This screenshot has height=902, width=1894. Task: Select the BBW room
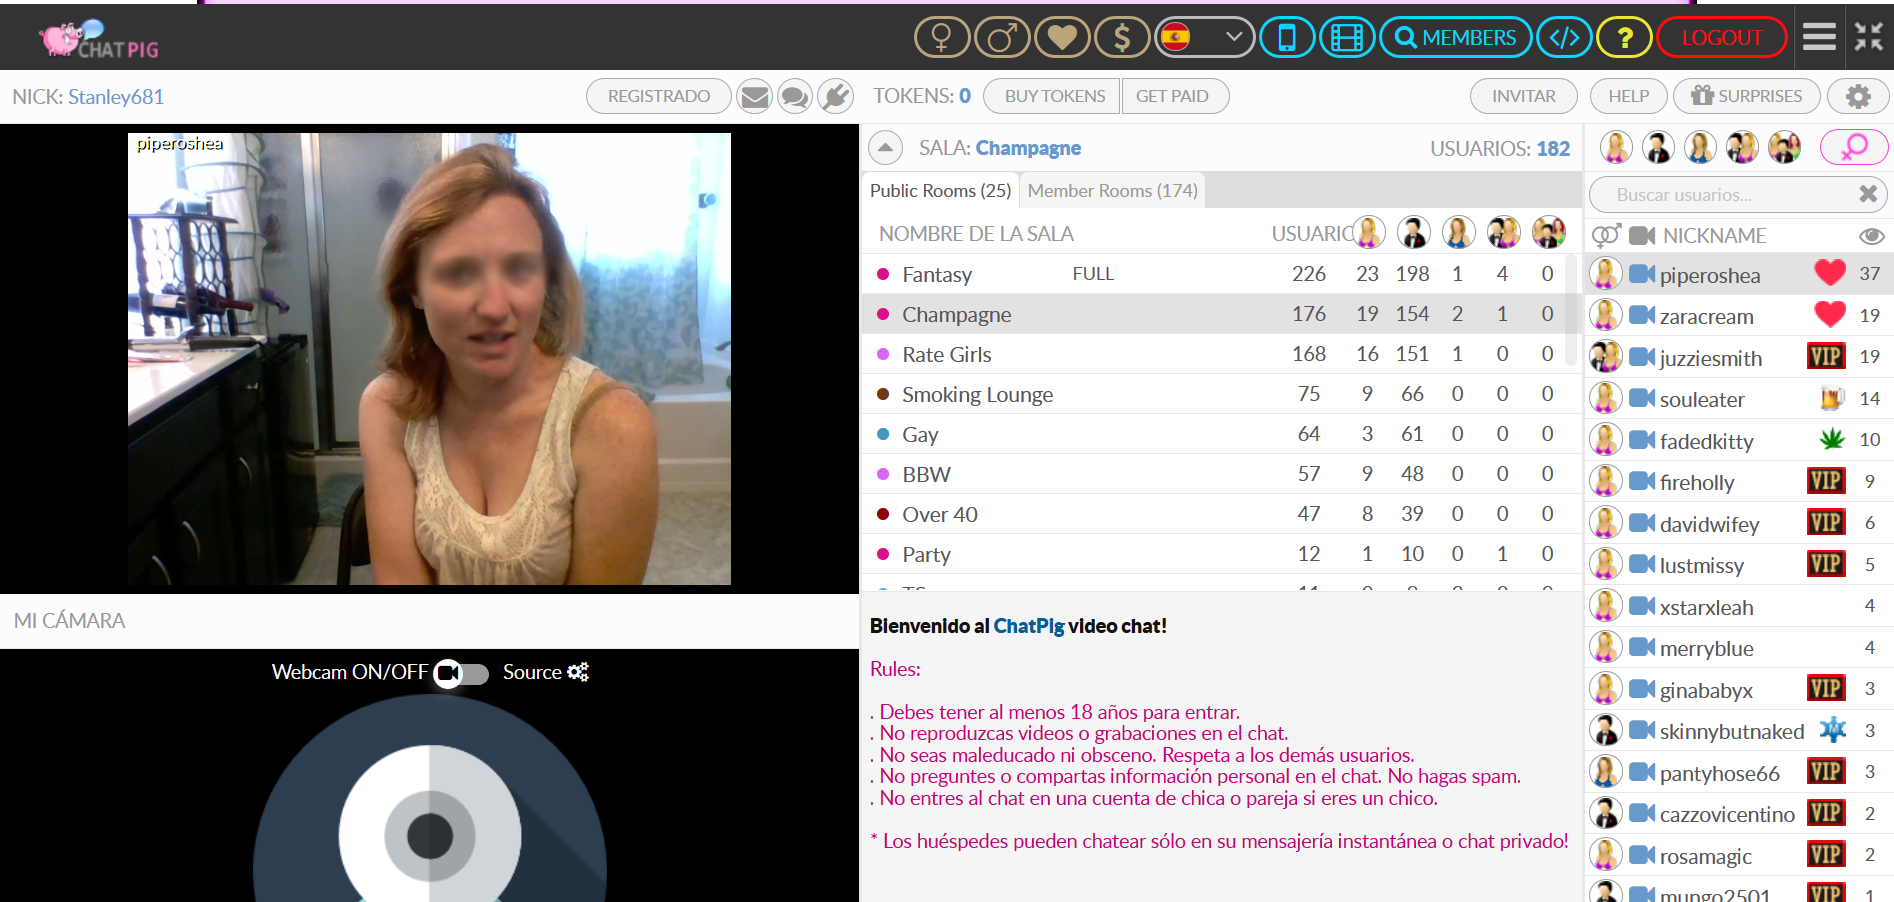pos(1222,474)
